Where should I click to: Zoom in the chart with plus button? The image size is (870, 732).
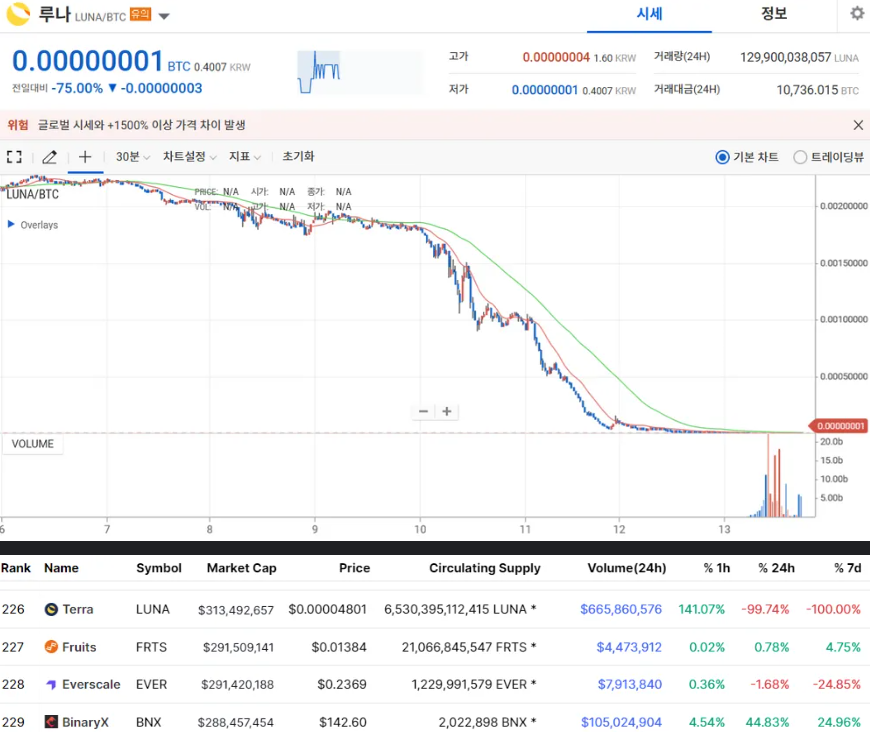[x=447, y=411]
